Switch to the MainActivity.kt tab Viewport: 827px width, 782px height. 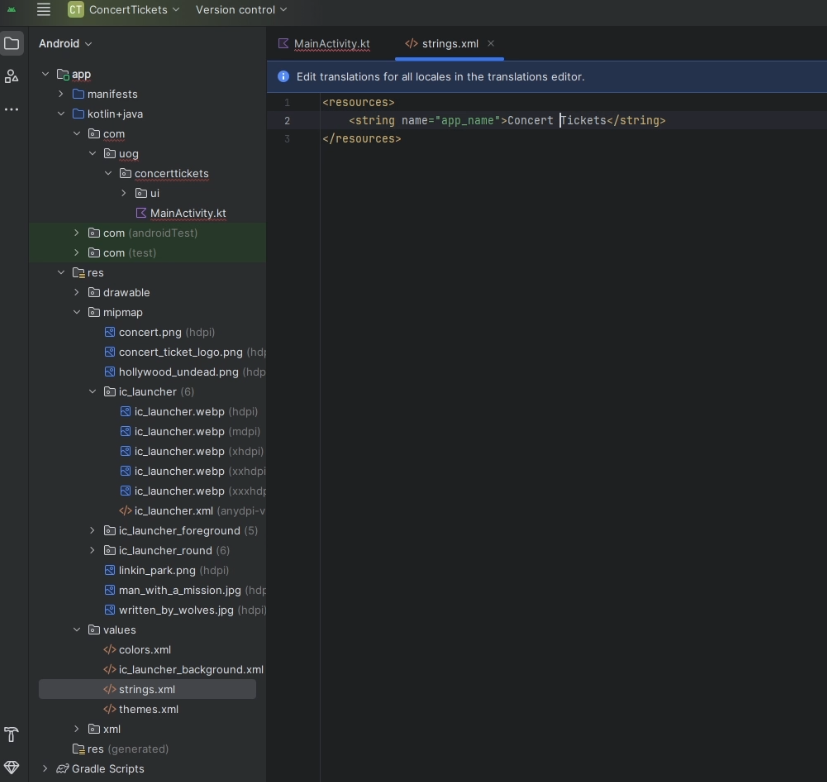[x=324, y=43]
